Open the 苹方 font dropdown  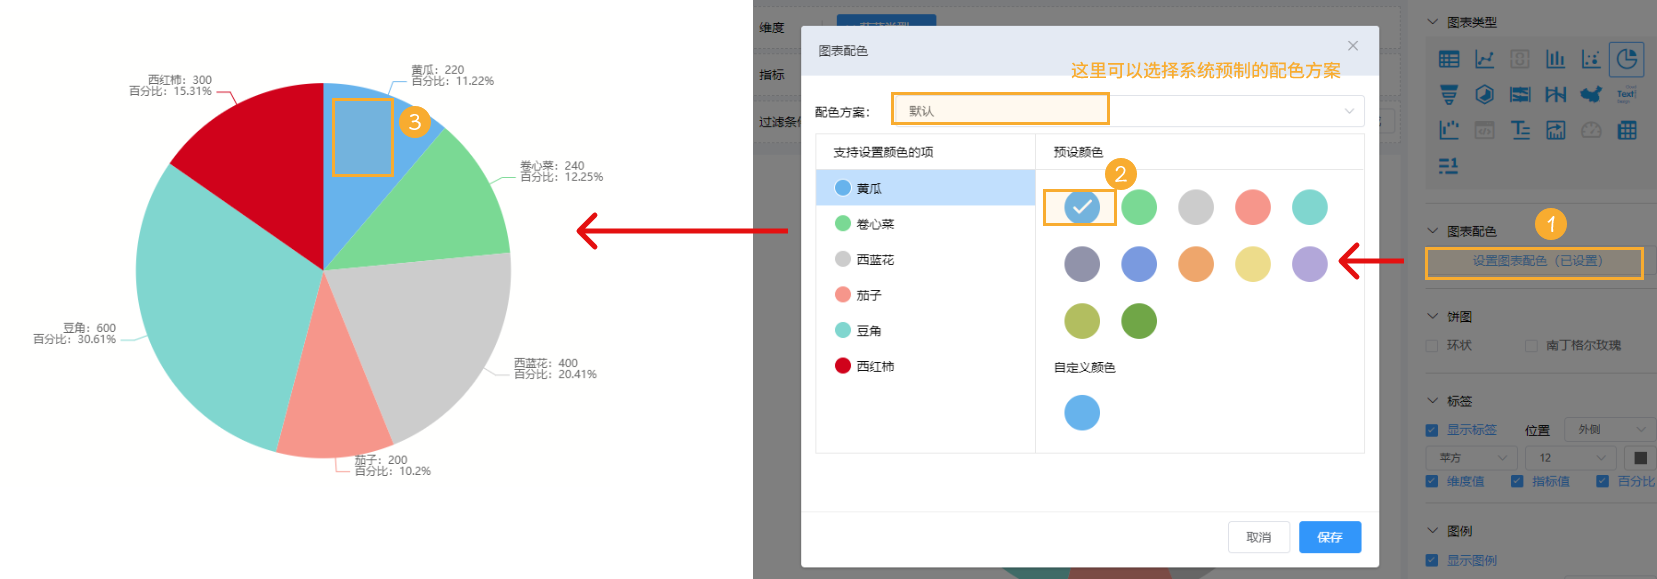click(x=1472, y=458)
